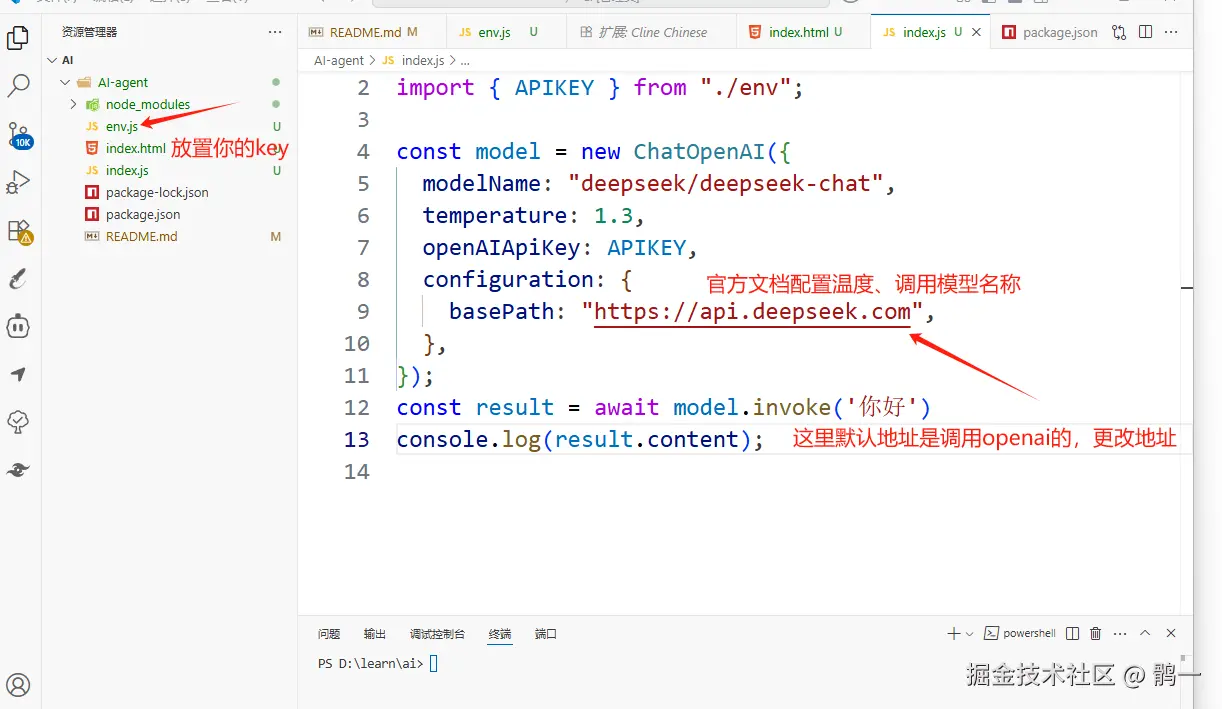This screenshot has width=1222, height=709.
Task: Select the powershell terminal entry
Action: 1020,634
